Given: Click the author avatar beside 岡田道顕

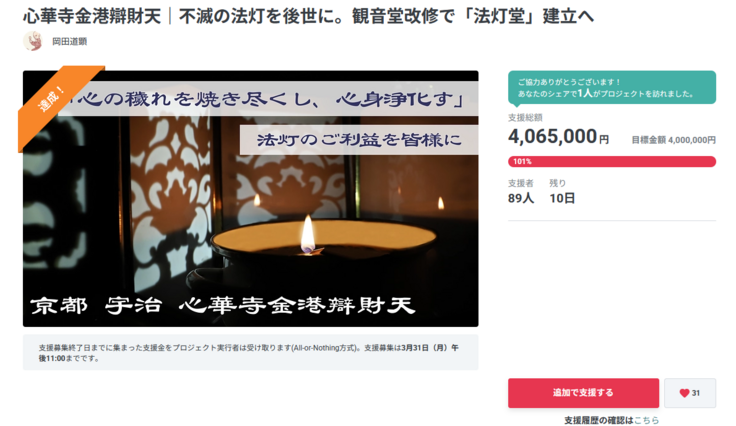Looking at the screenshot, I should point(33,41).
